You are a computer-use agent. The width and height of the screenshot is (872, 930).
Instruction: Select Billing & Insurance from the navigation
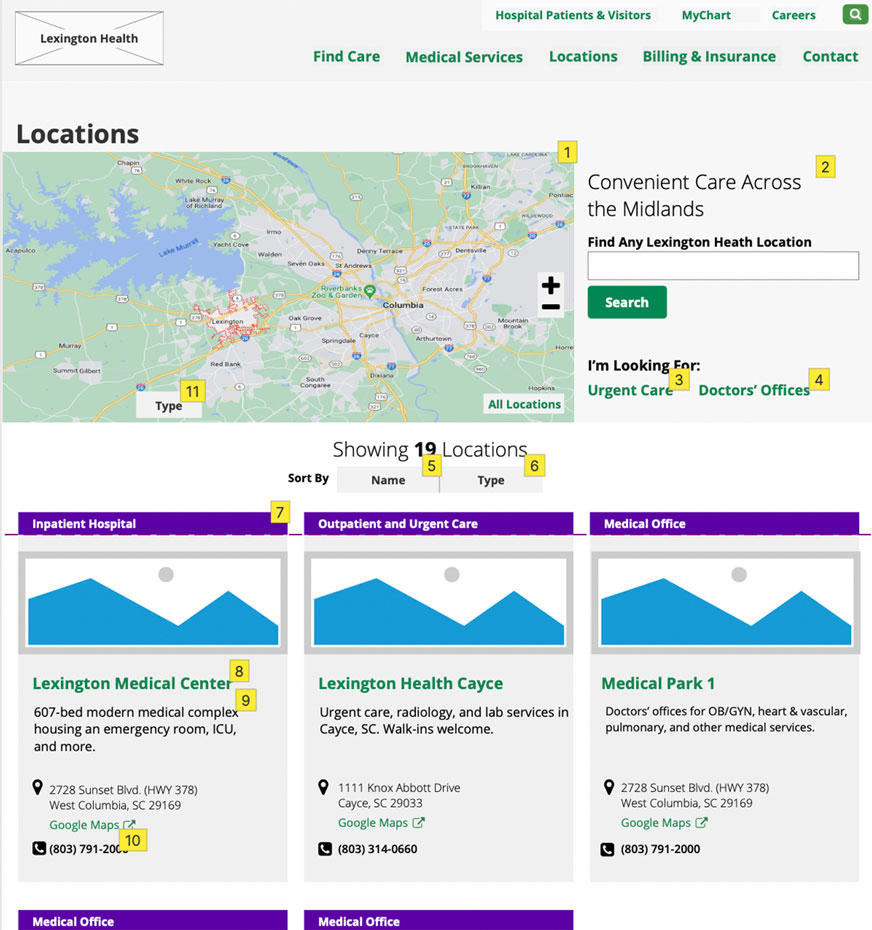709,57
